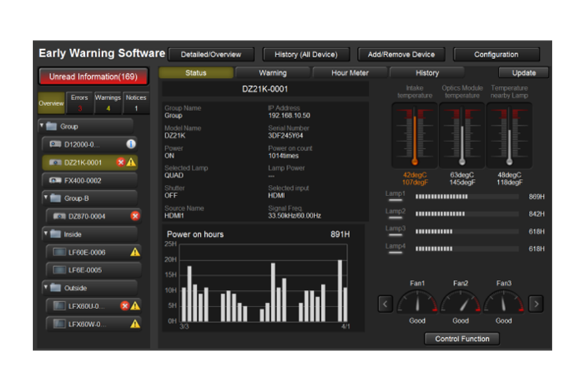
Task: Select the Notices filter tab
Action: 136,103
